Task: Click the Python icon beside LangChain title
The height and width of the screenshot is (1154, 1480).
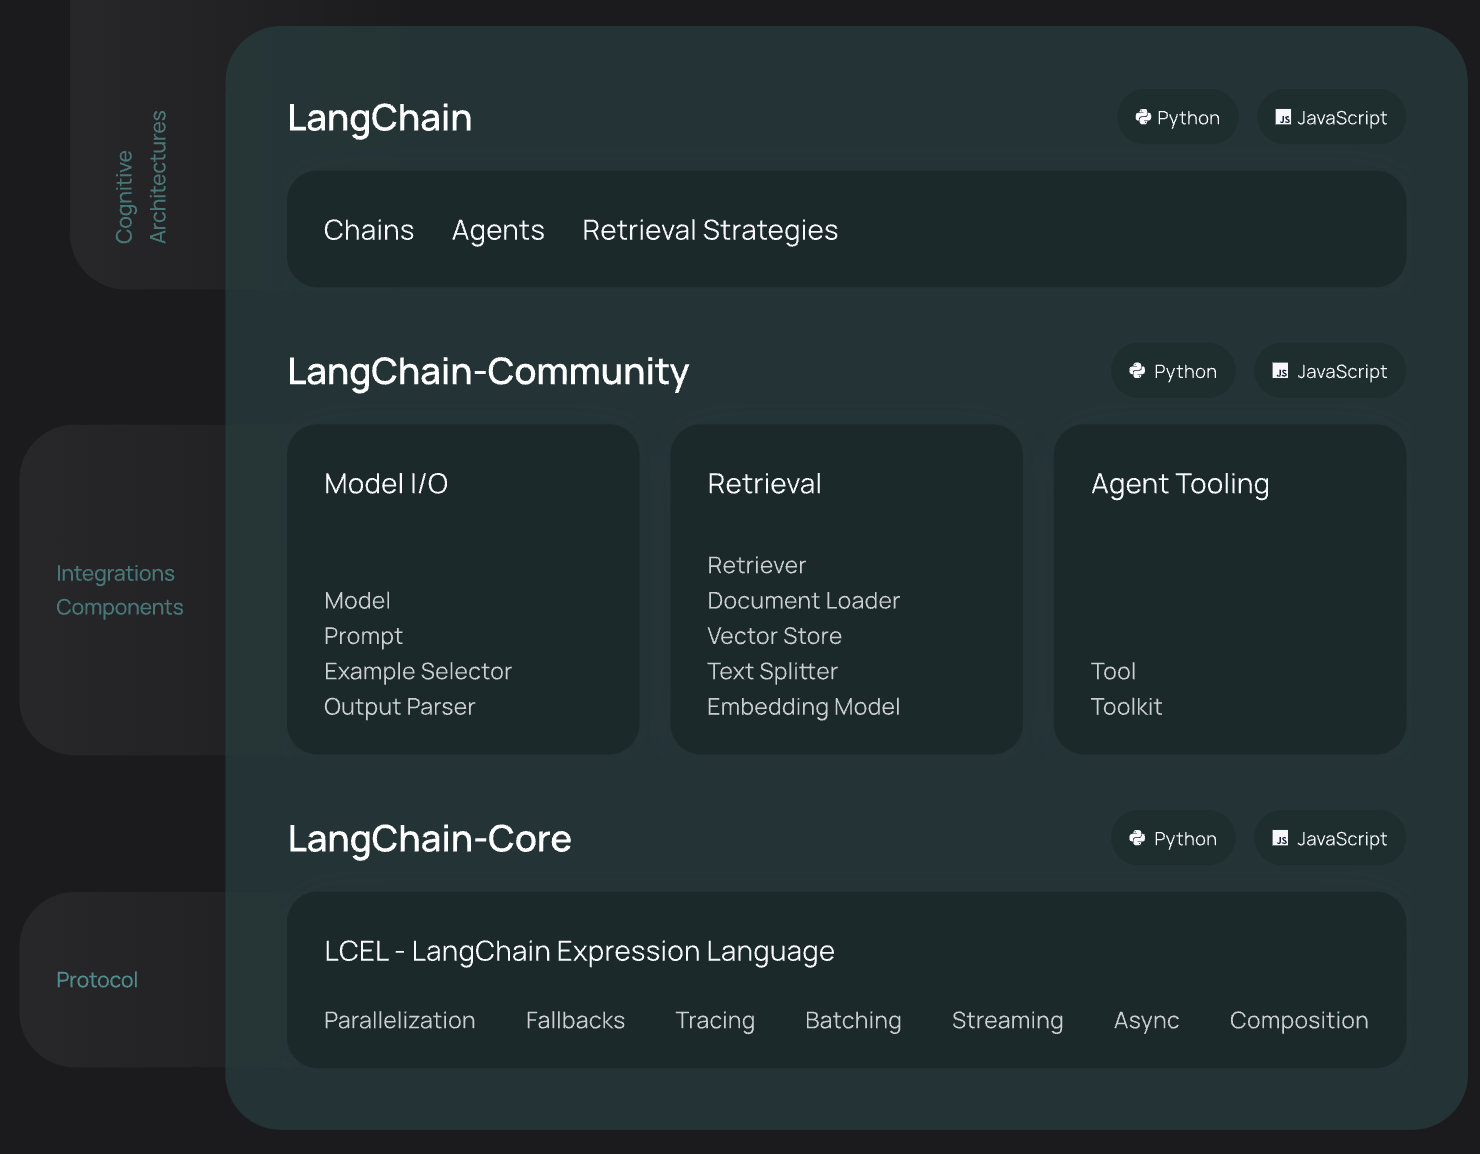Action: pos(1143,118)
